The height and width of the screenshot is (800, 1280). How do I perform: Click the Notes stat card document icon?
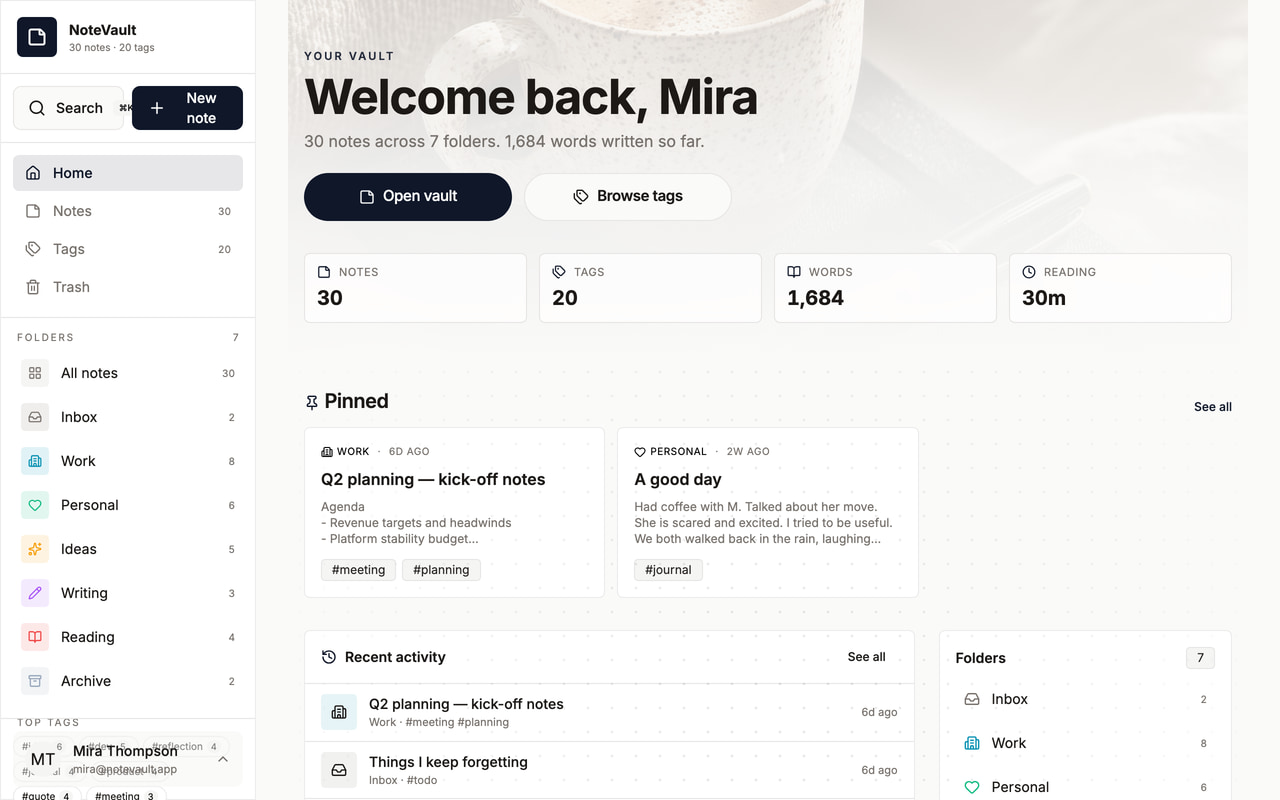[x=324, y=272]
